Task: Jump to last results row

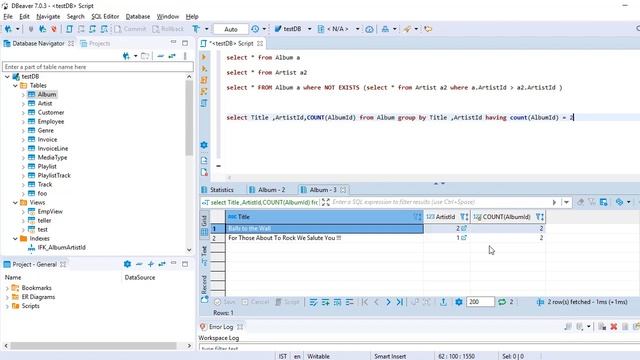Action: (x=400, y=302)
